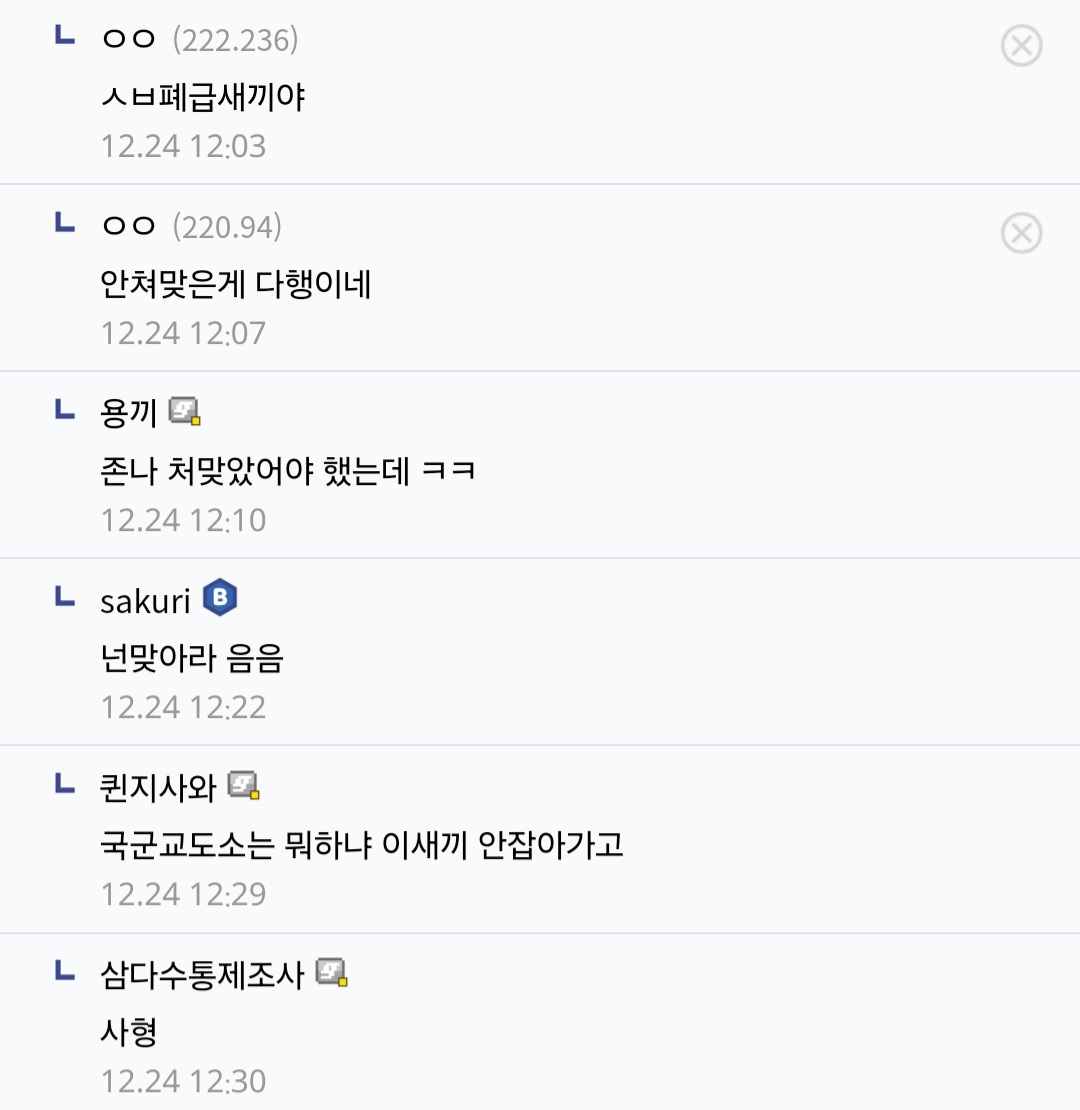The height and width of the screenshot is (1110, 1080).
Task: Click the comment text "안쳐맞은게 다행이네"
Action: click(x=236, y=285)
